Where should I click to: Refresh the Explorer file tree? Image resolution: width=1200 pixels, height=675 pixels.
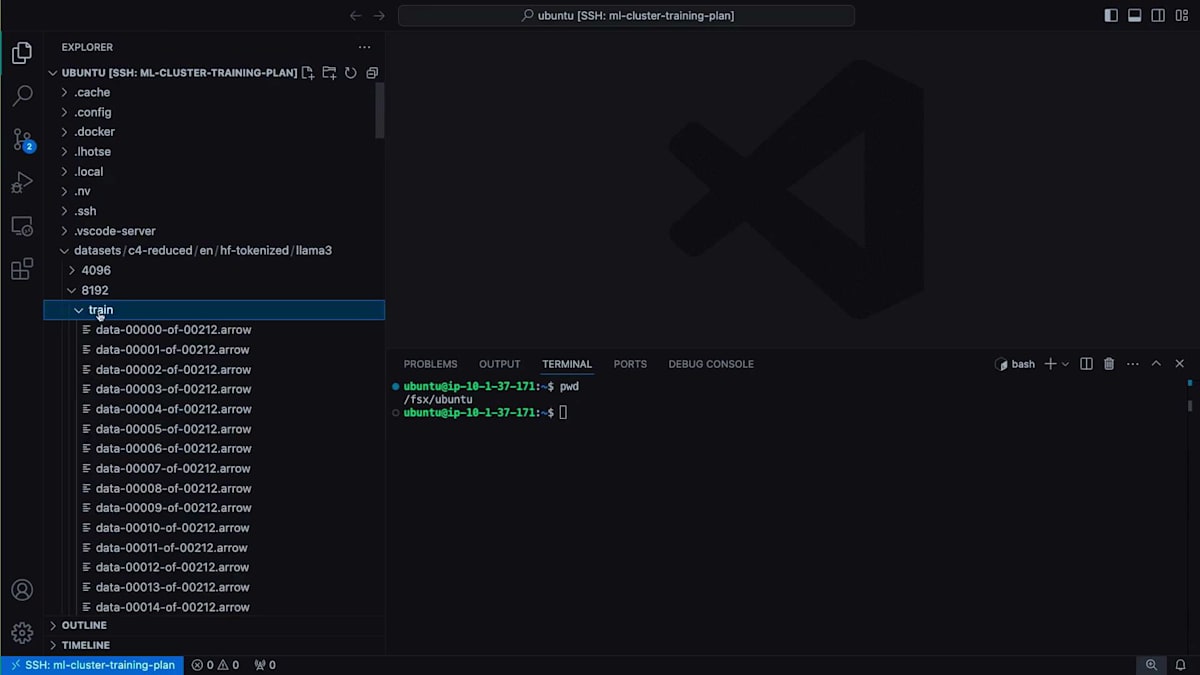(x=351, y=73)
